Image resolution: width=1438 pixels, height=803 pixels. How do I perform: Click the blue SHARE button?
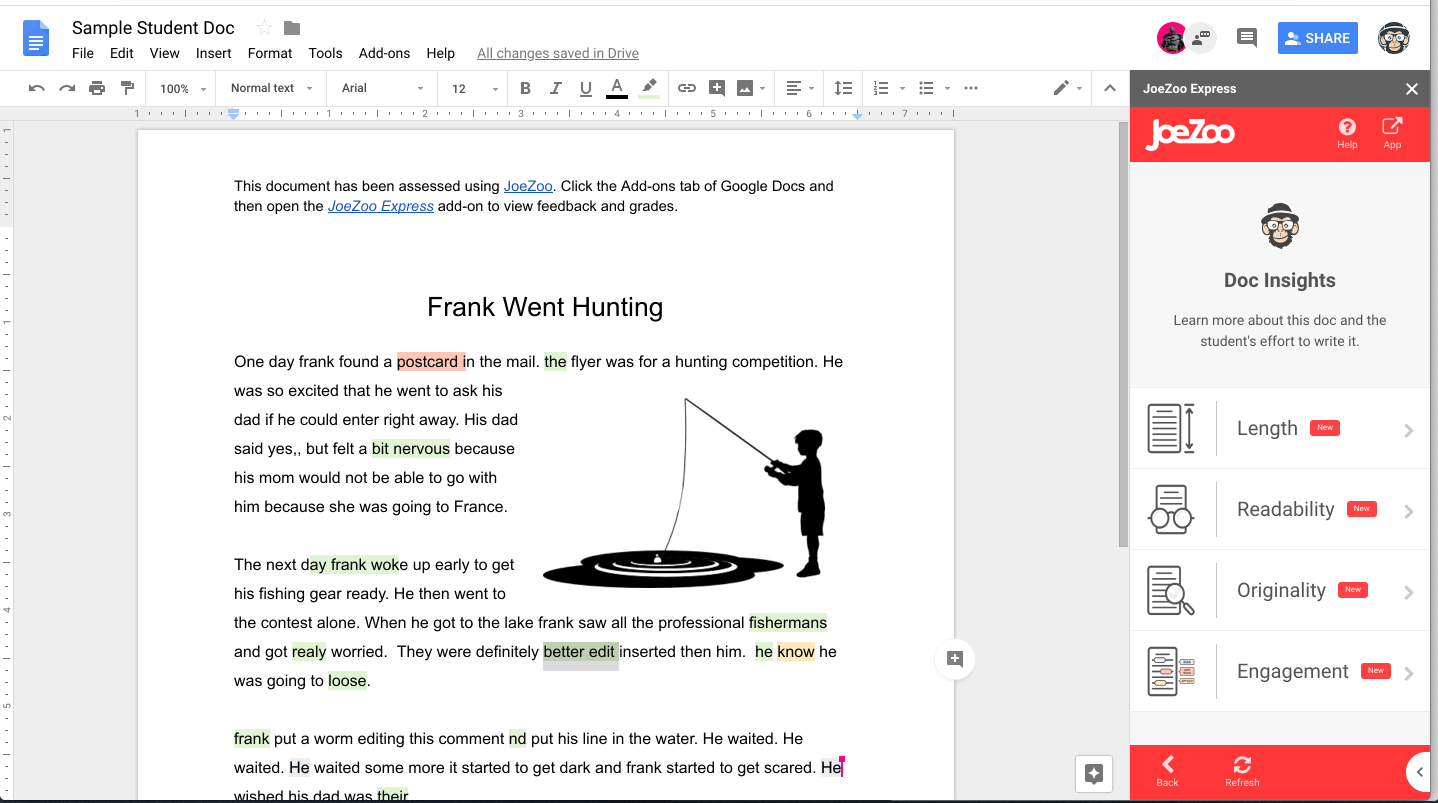[x=1318, y=38]
